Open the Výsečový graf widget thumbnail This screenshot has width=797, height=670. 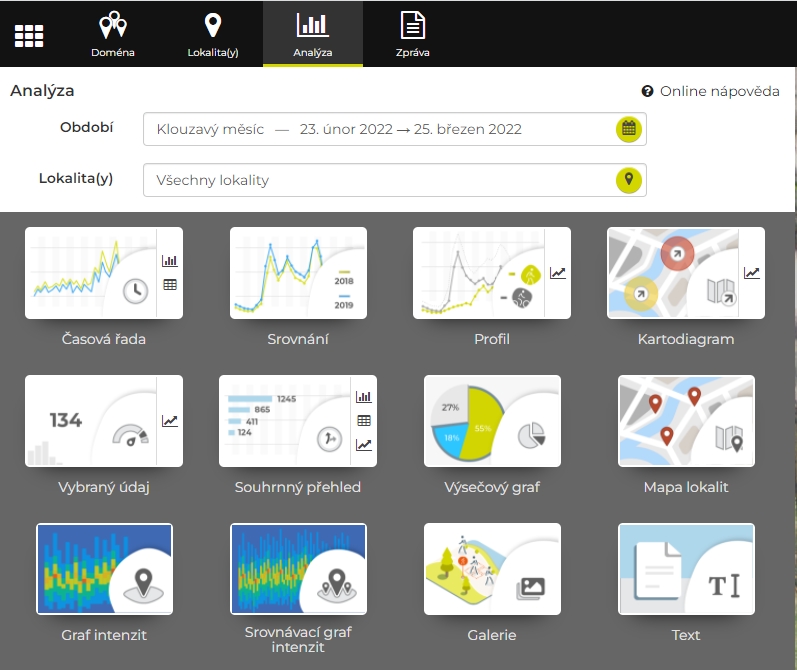tap(492, 421)
